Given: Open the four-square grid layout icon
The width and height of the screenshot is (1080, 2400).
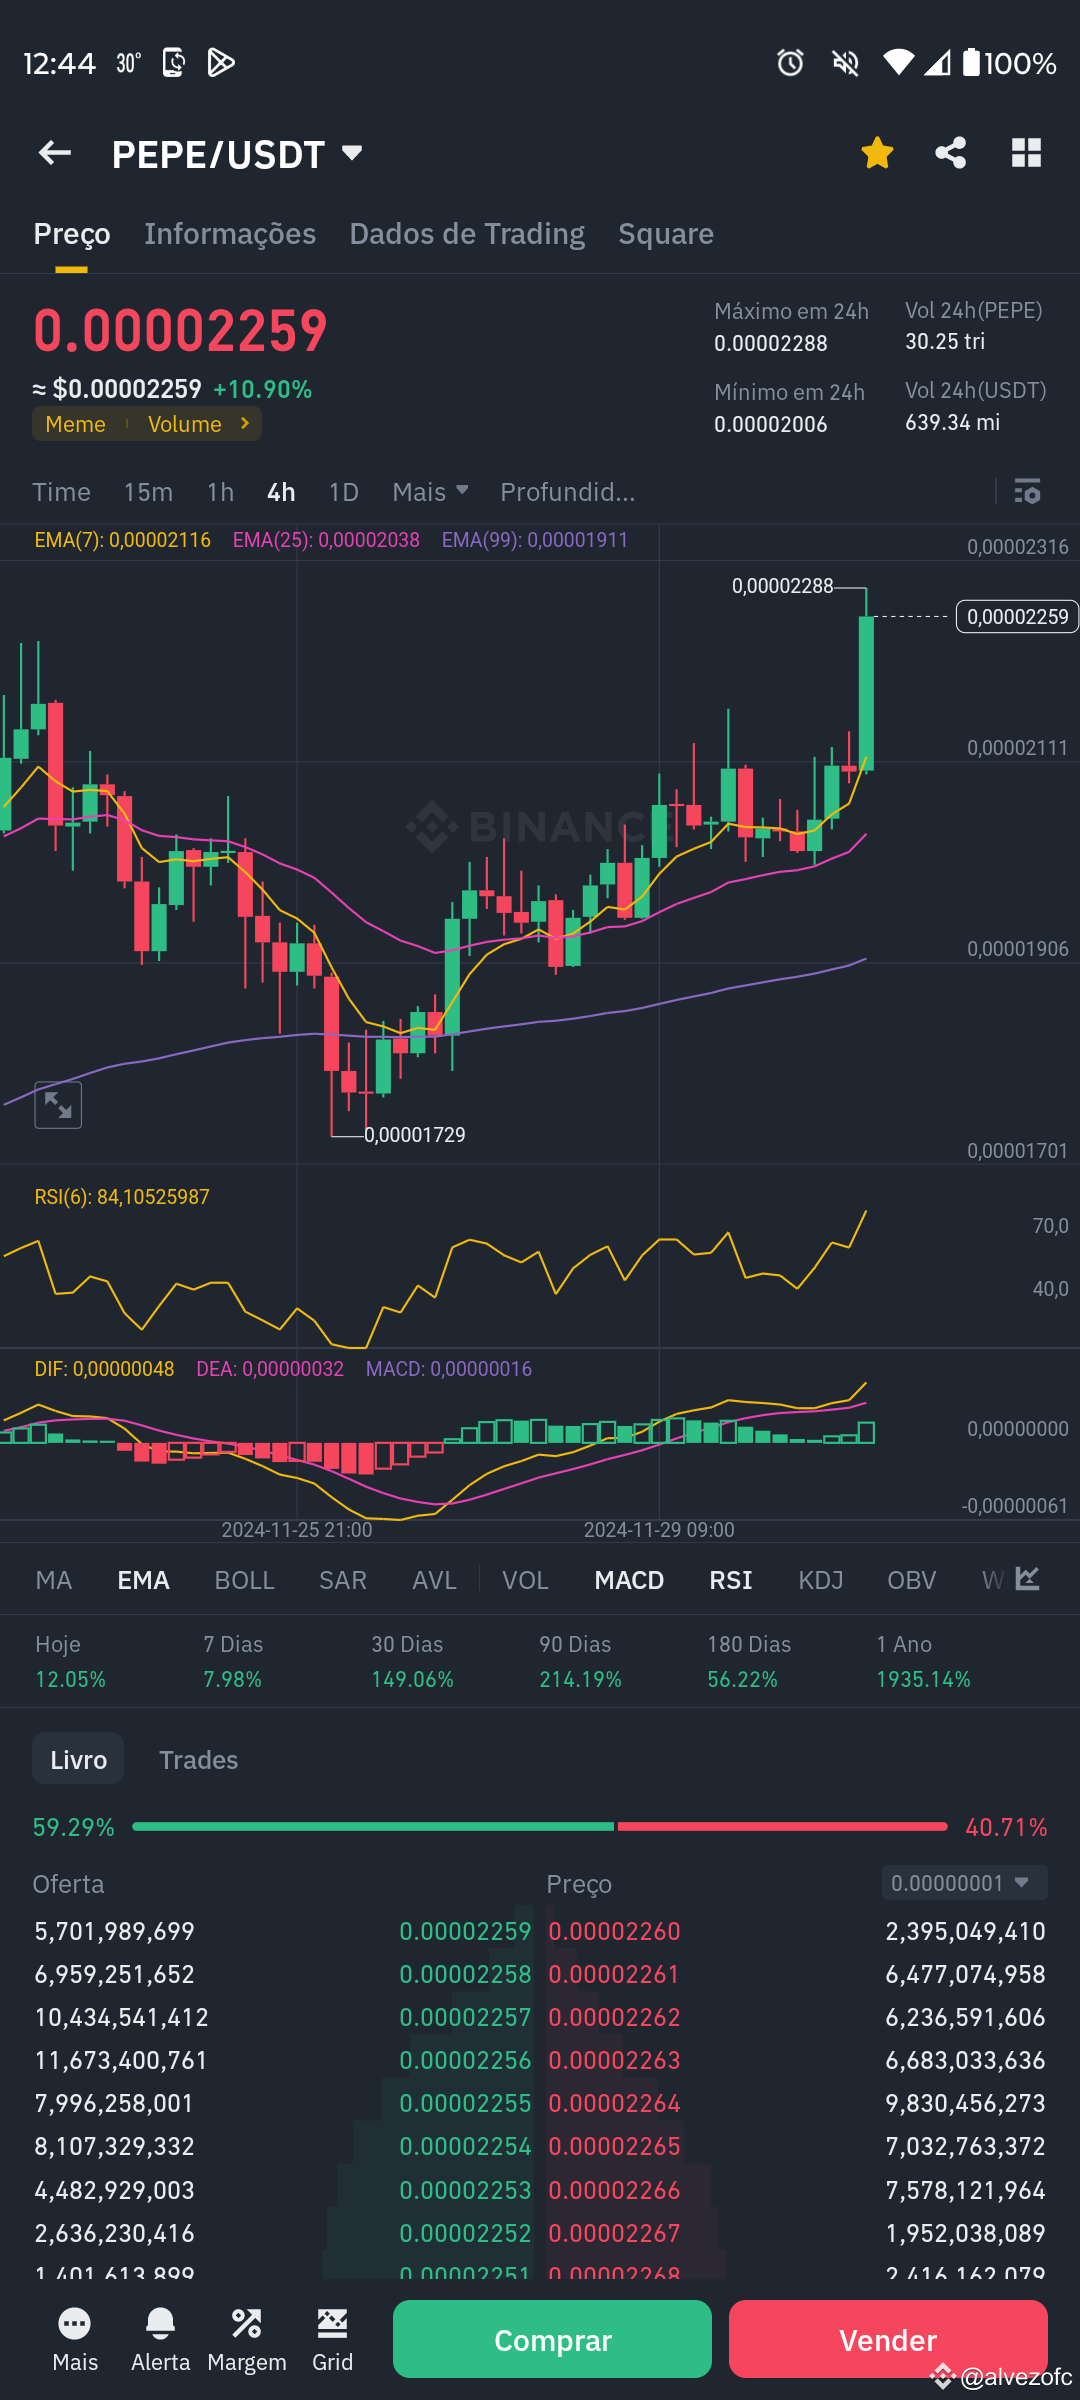Looking at the screenshot, I should pos(1027,153).
